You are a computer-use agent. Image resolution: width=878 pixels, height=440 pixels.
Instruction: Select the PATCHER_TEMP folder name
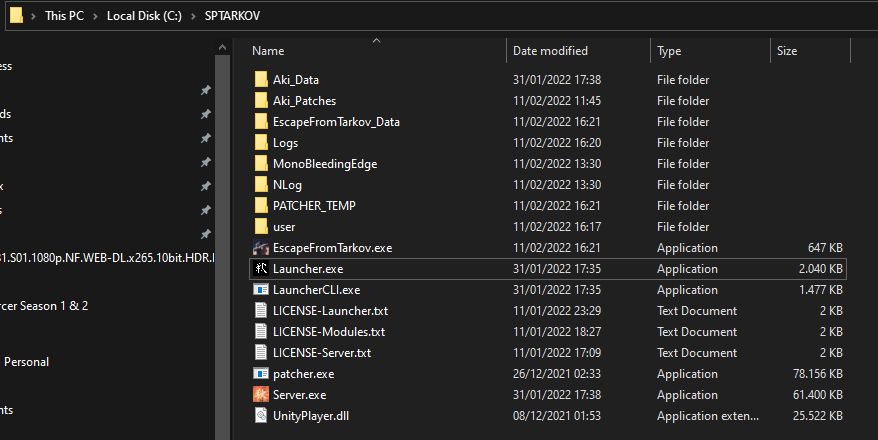[314, 205]
